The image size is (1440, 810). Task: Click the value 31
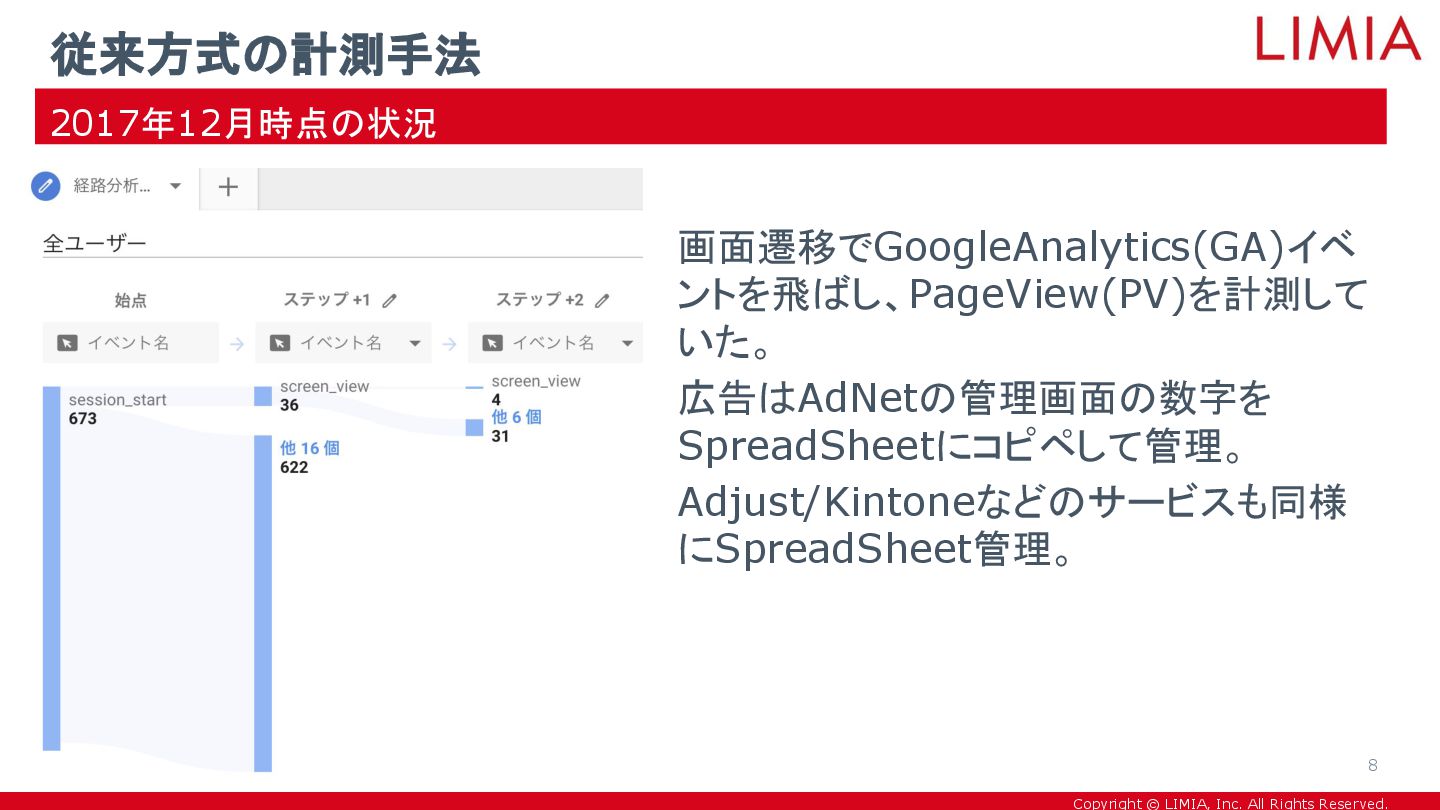[x=500, y=436]
